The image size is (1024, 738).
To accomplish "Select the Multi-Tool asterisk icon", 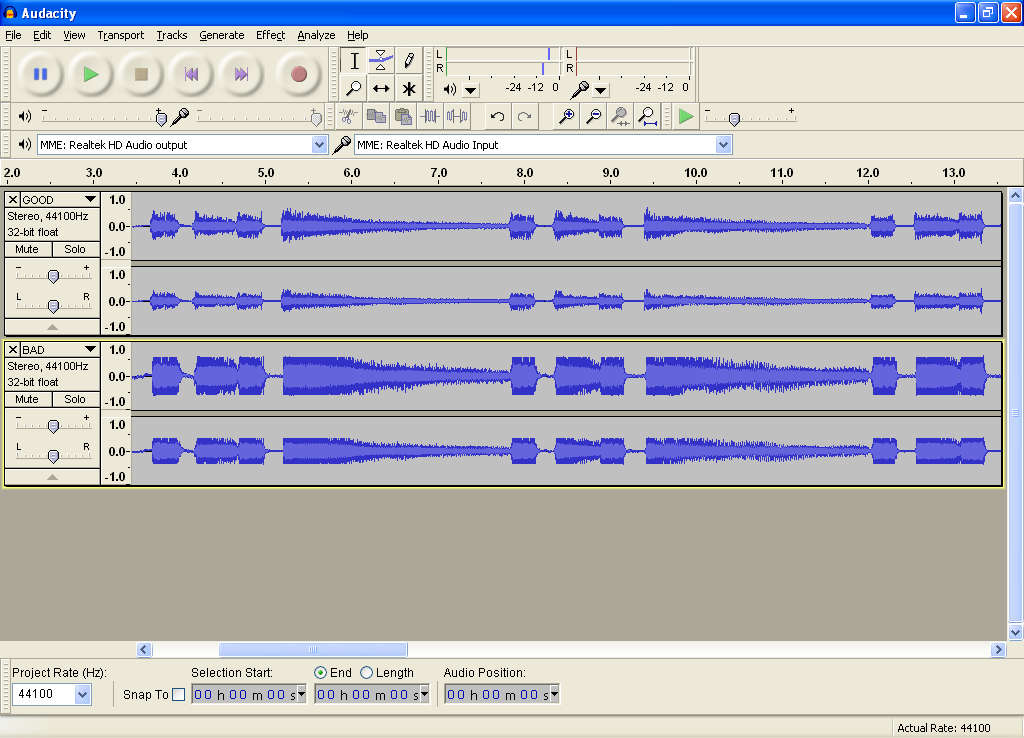I will pos(408,88).
